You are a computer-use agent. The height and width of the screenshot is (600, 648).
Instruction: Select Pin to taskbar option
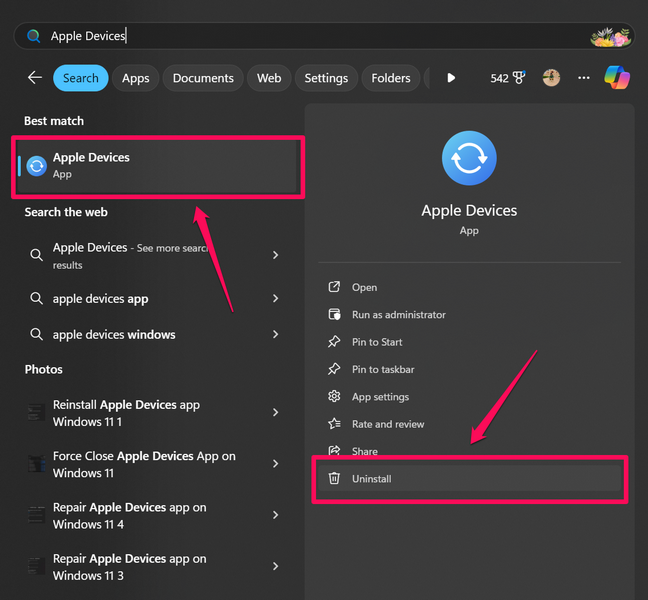383,370
